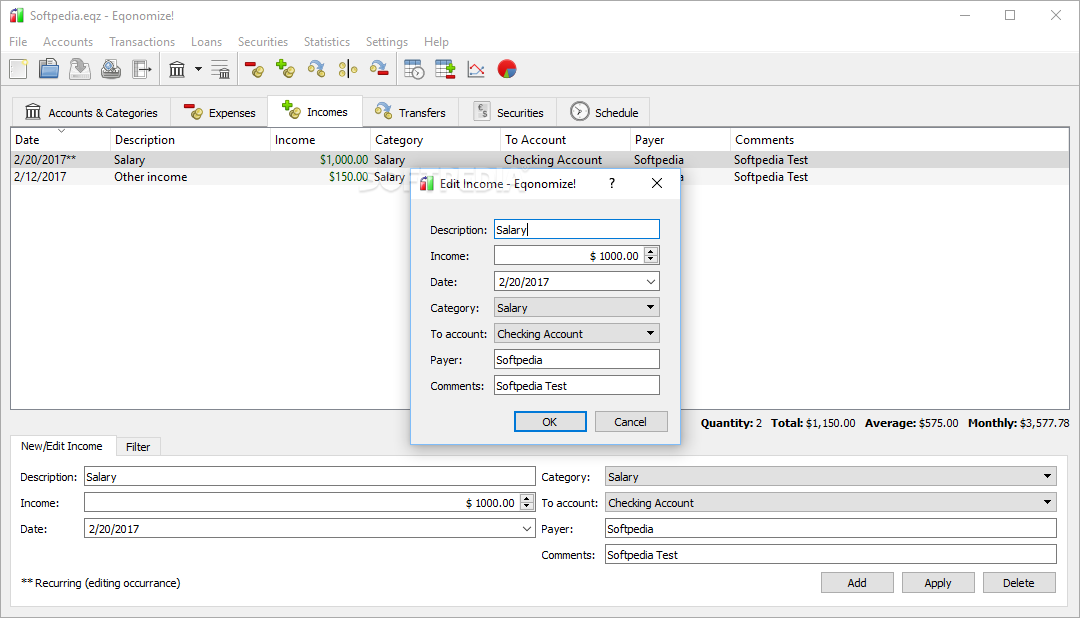1080x618 pixels.
Task: Sort by the Payer column header
Action: click(681, 140)
